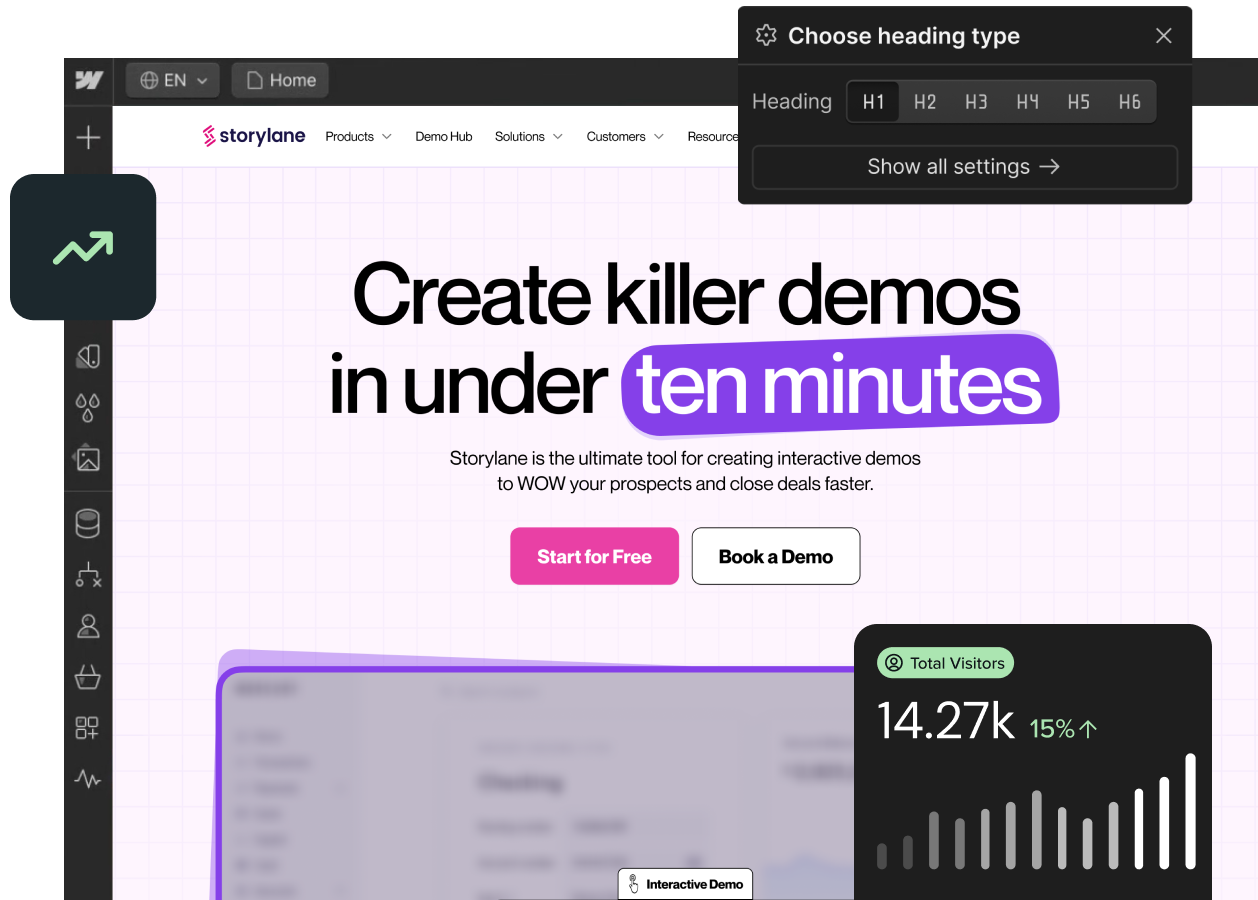The width and height of the screenshot is (1258, 900).
Task: Select the H5 heading type
Action: 1078,102
